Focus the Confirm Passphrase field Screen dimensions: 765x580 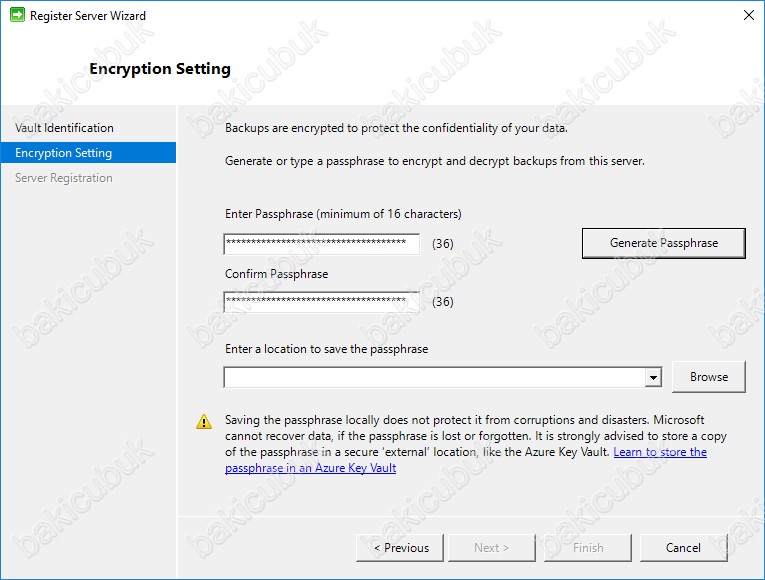[322, 302]
